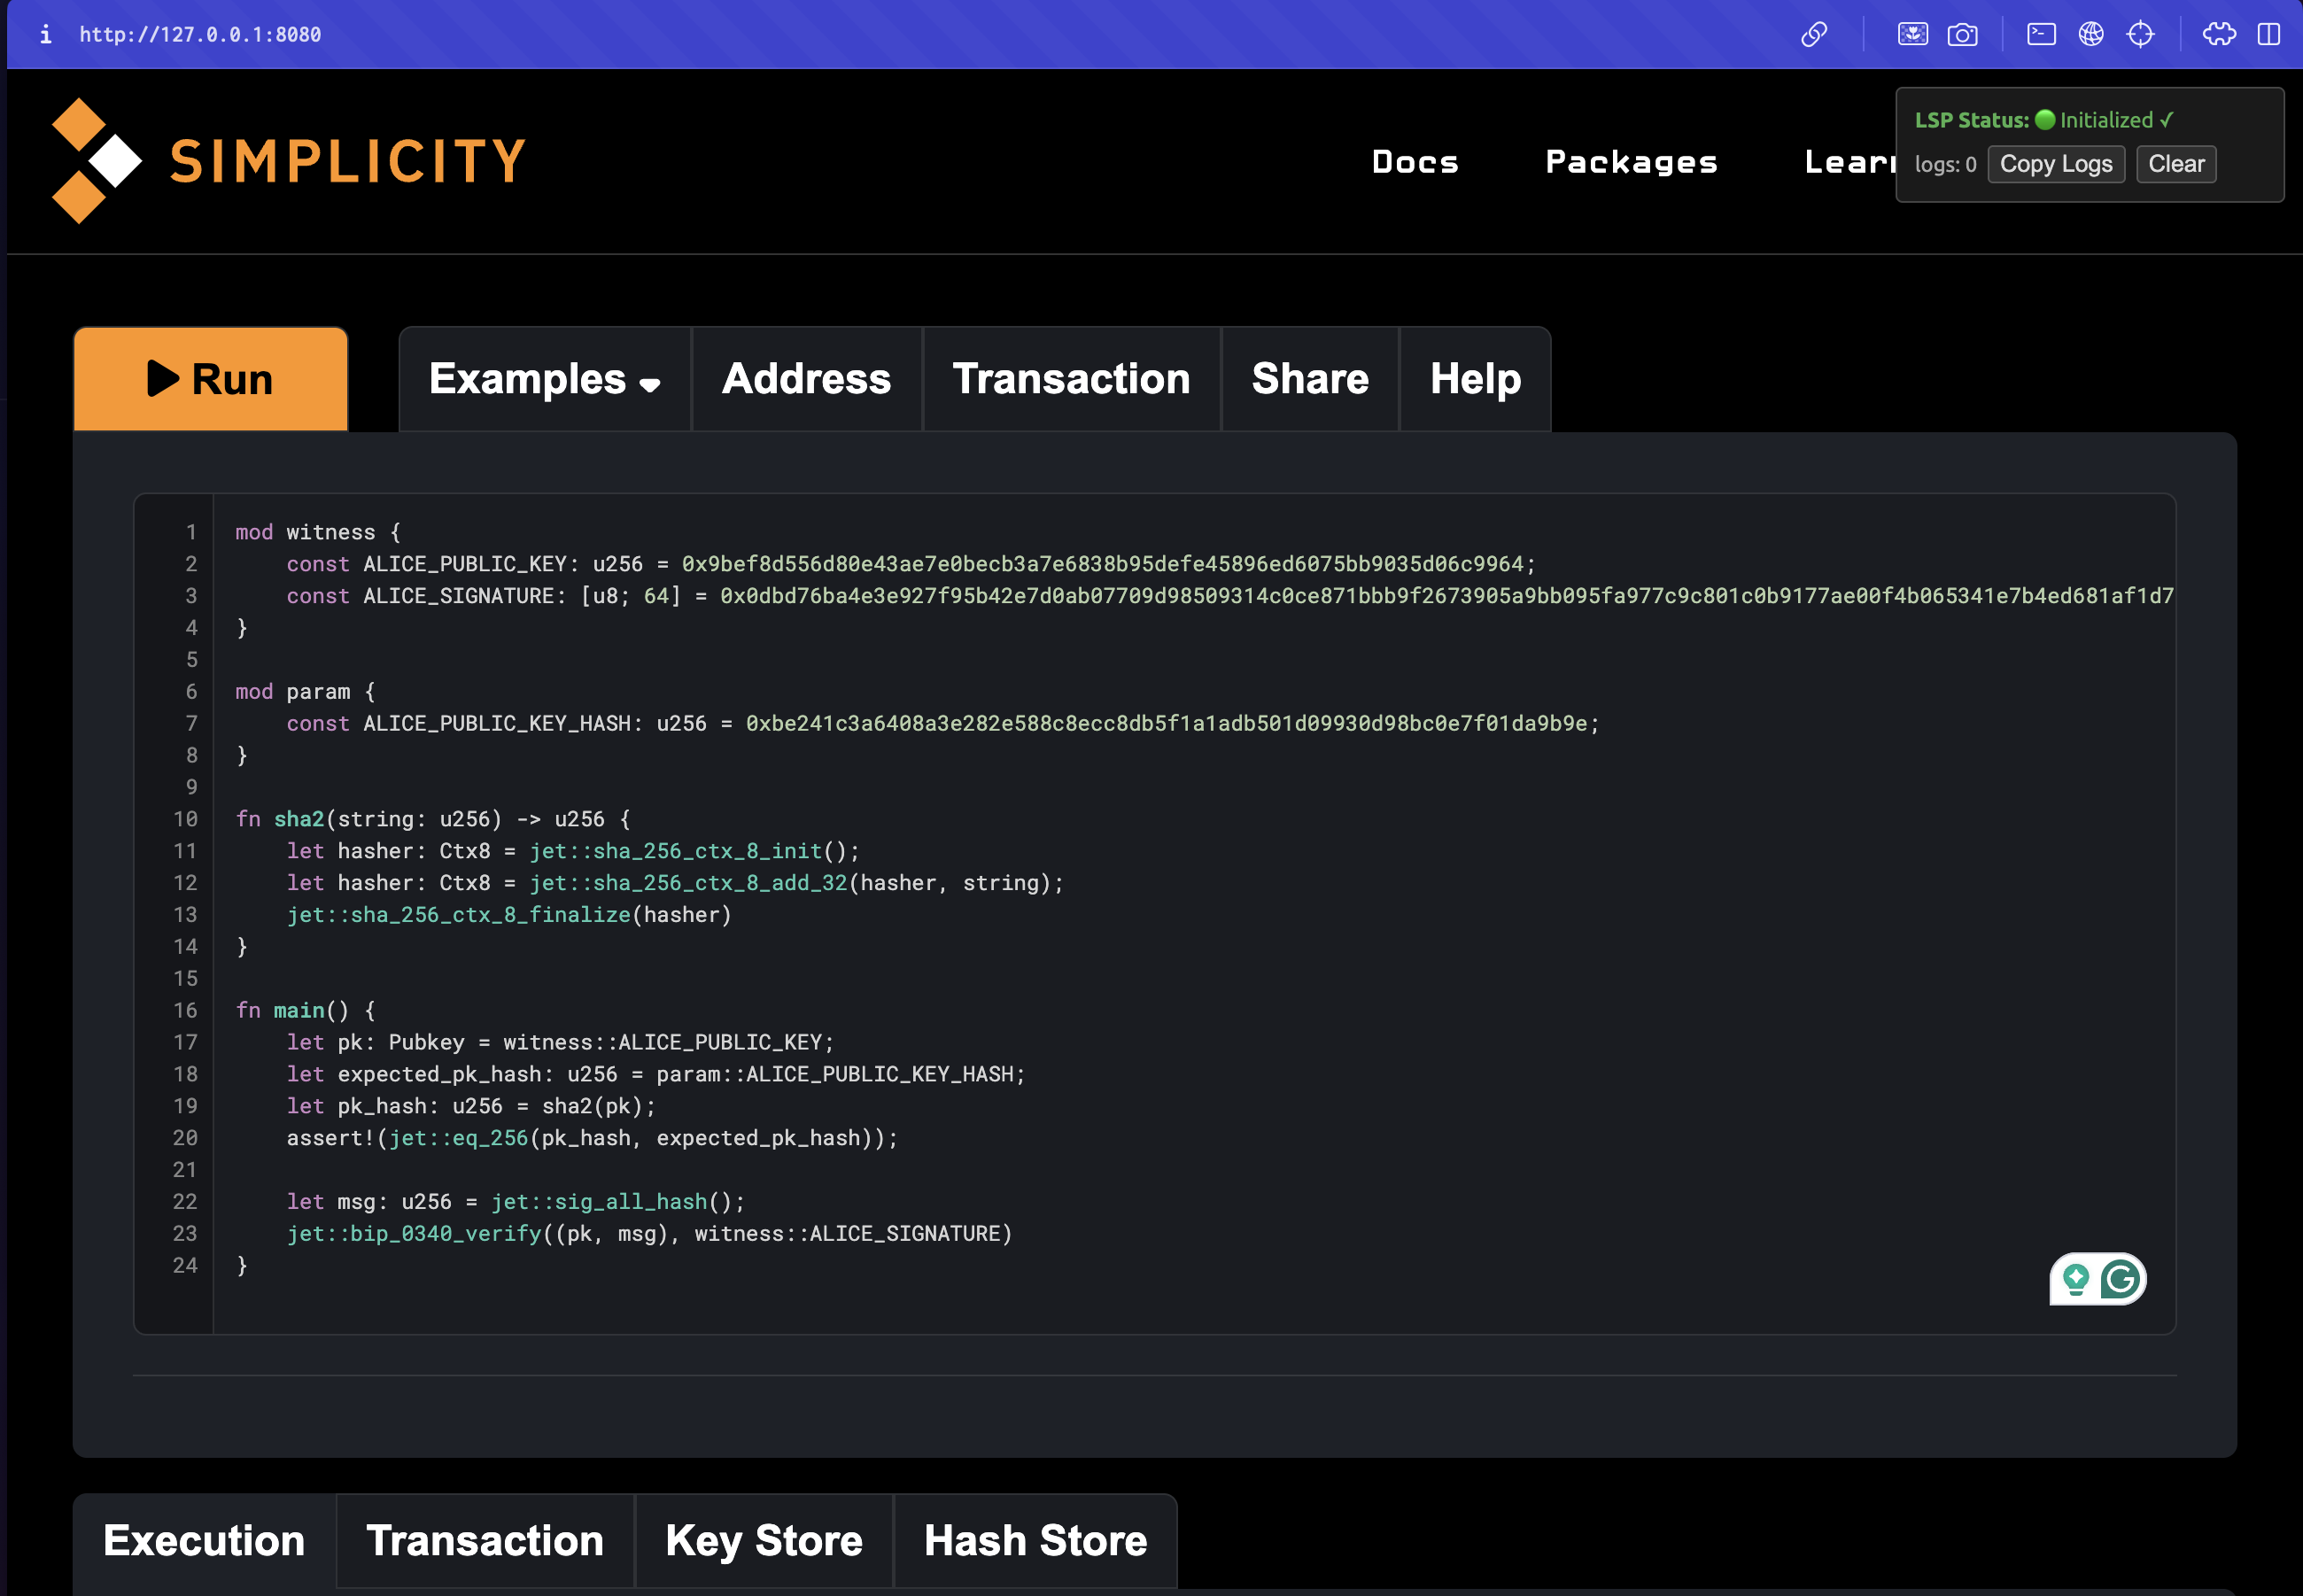The image size is (2303, 1596).
Task: Click the Grammarly G icon in editor
Action: click(x=2120, y=1279)
